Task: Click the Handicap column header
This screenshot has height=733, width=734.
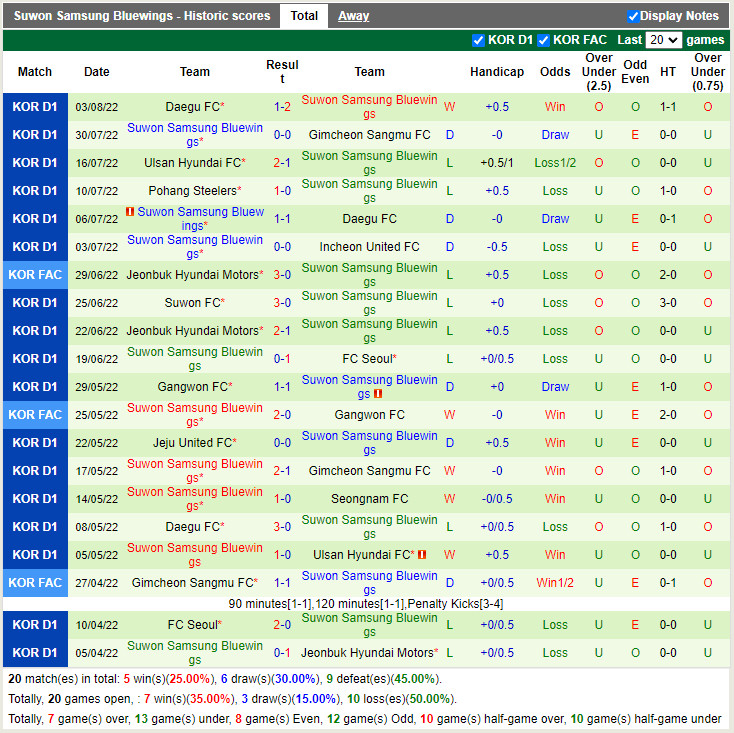Action: 497,72
